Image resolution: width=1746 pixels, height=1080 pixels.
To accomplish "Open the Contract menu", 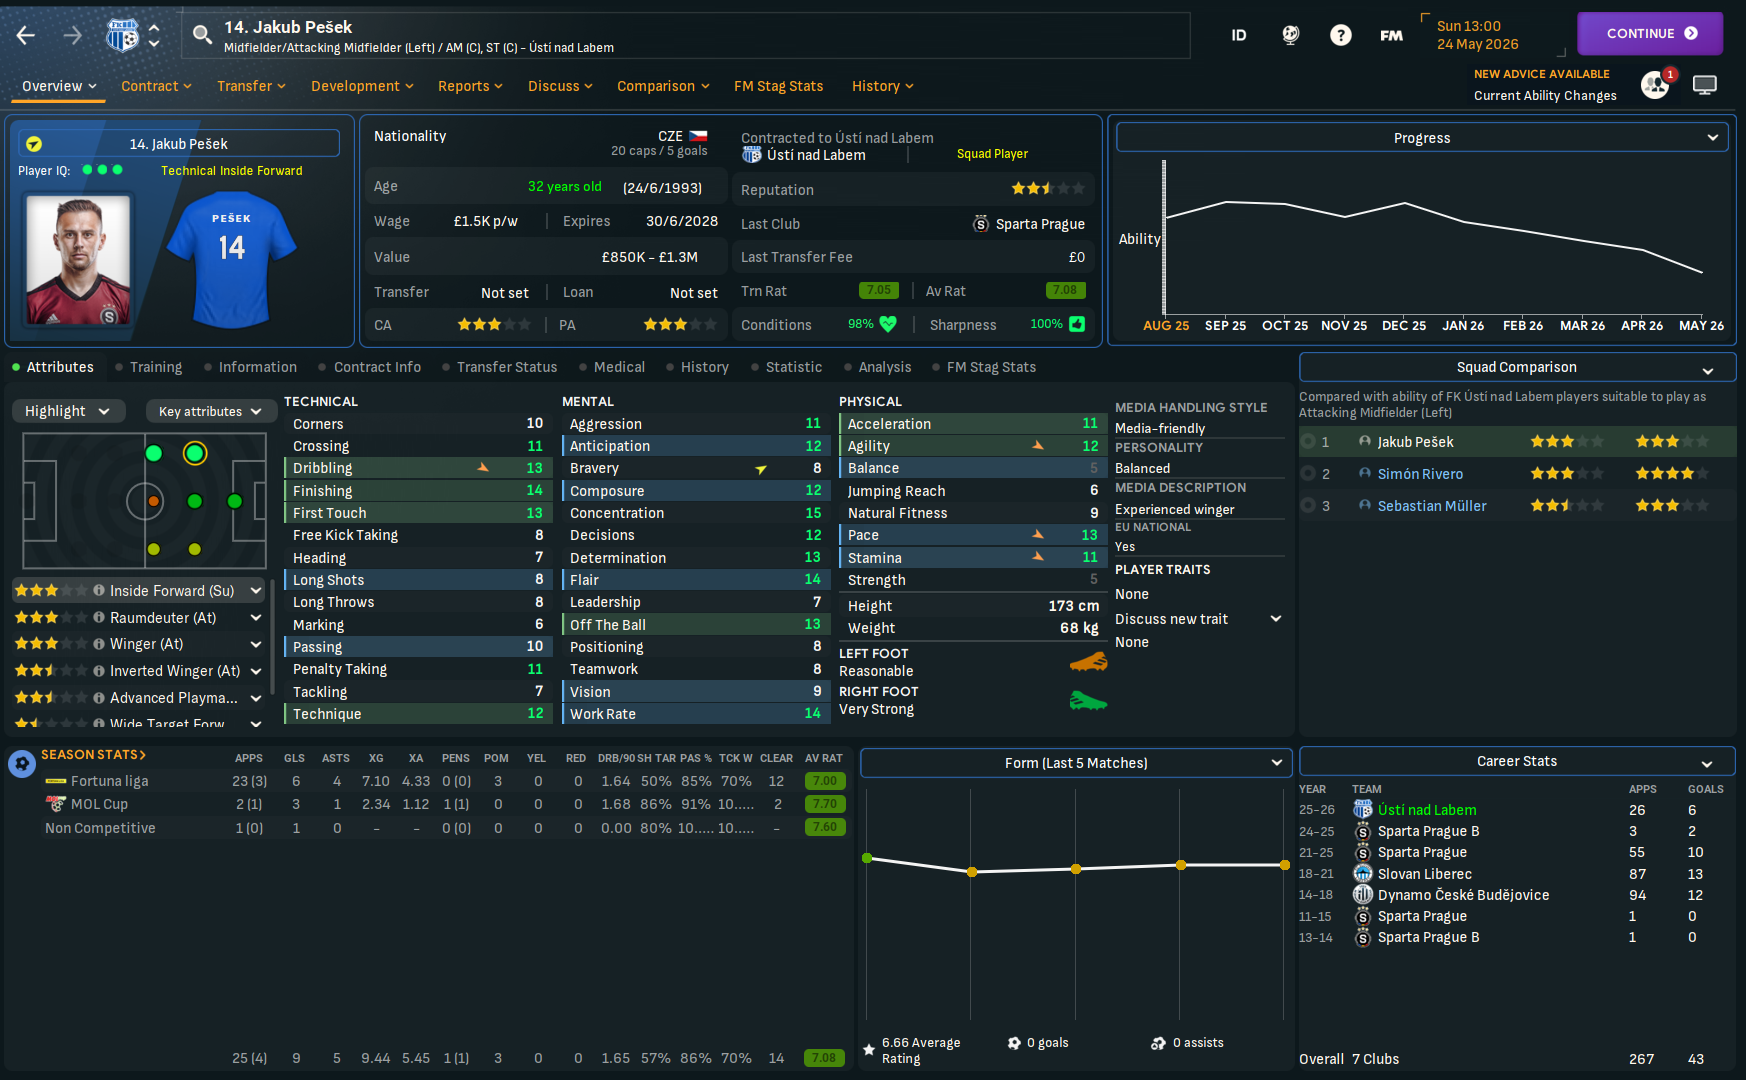I will pyautogui.click(x=156, y=86).
